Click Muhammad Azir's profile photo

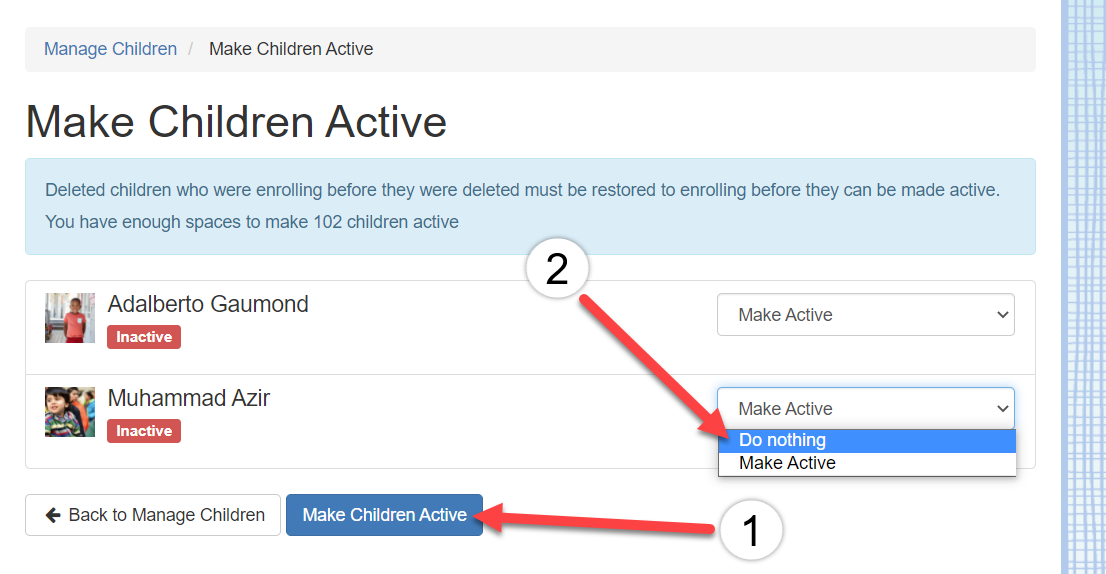[70, 412]
